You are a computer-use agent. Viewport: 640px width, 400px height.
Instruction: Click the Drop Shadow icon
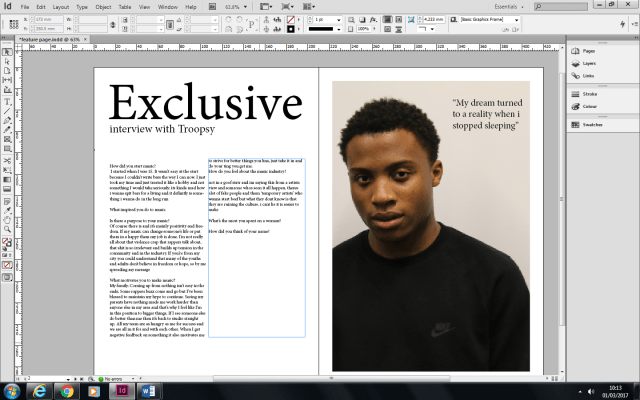[x=362, y=20]
